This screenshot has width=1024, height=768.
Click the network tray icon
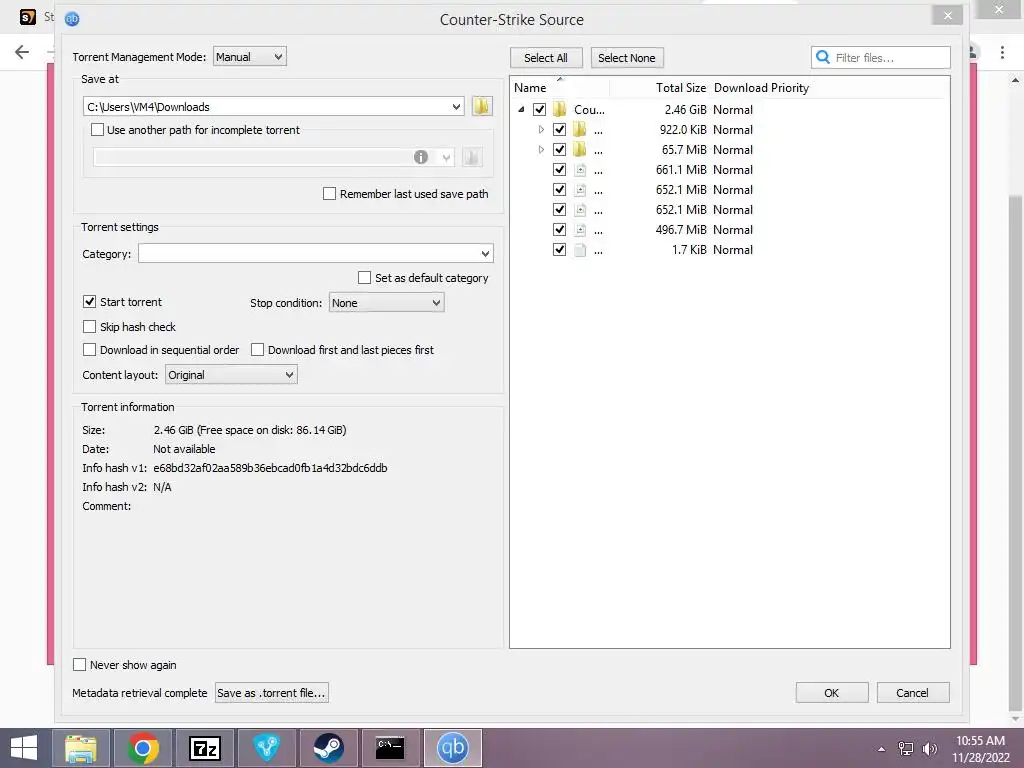(x=906, y=748)
